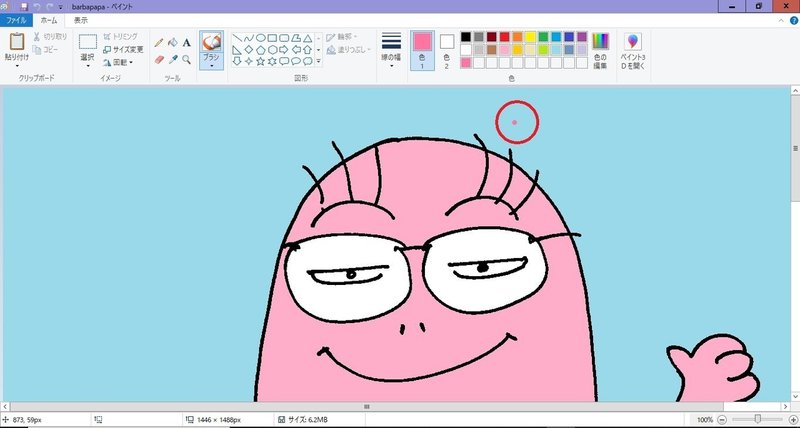Screen dimensions: 800x428
Task: Select the Eraser tool
Action: click(159, 60)
